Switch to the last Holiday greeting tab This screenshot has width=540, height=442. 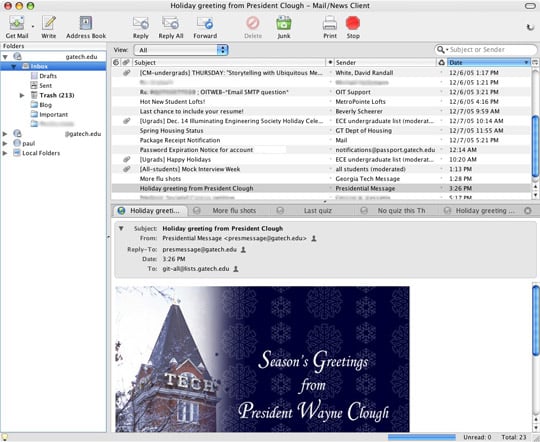[480, 210]
